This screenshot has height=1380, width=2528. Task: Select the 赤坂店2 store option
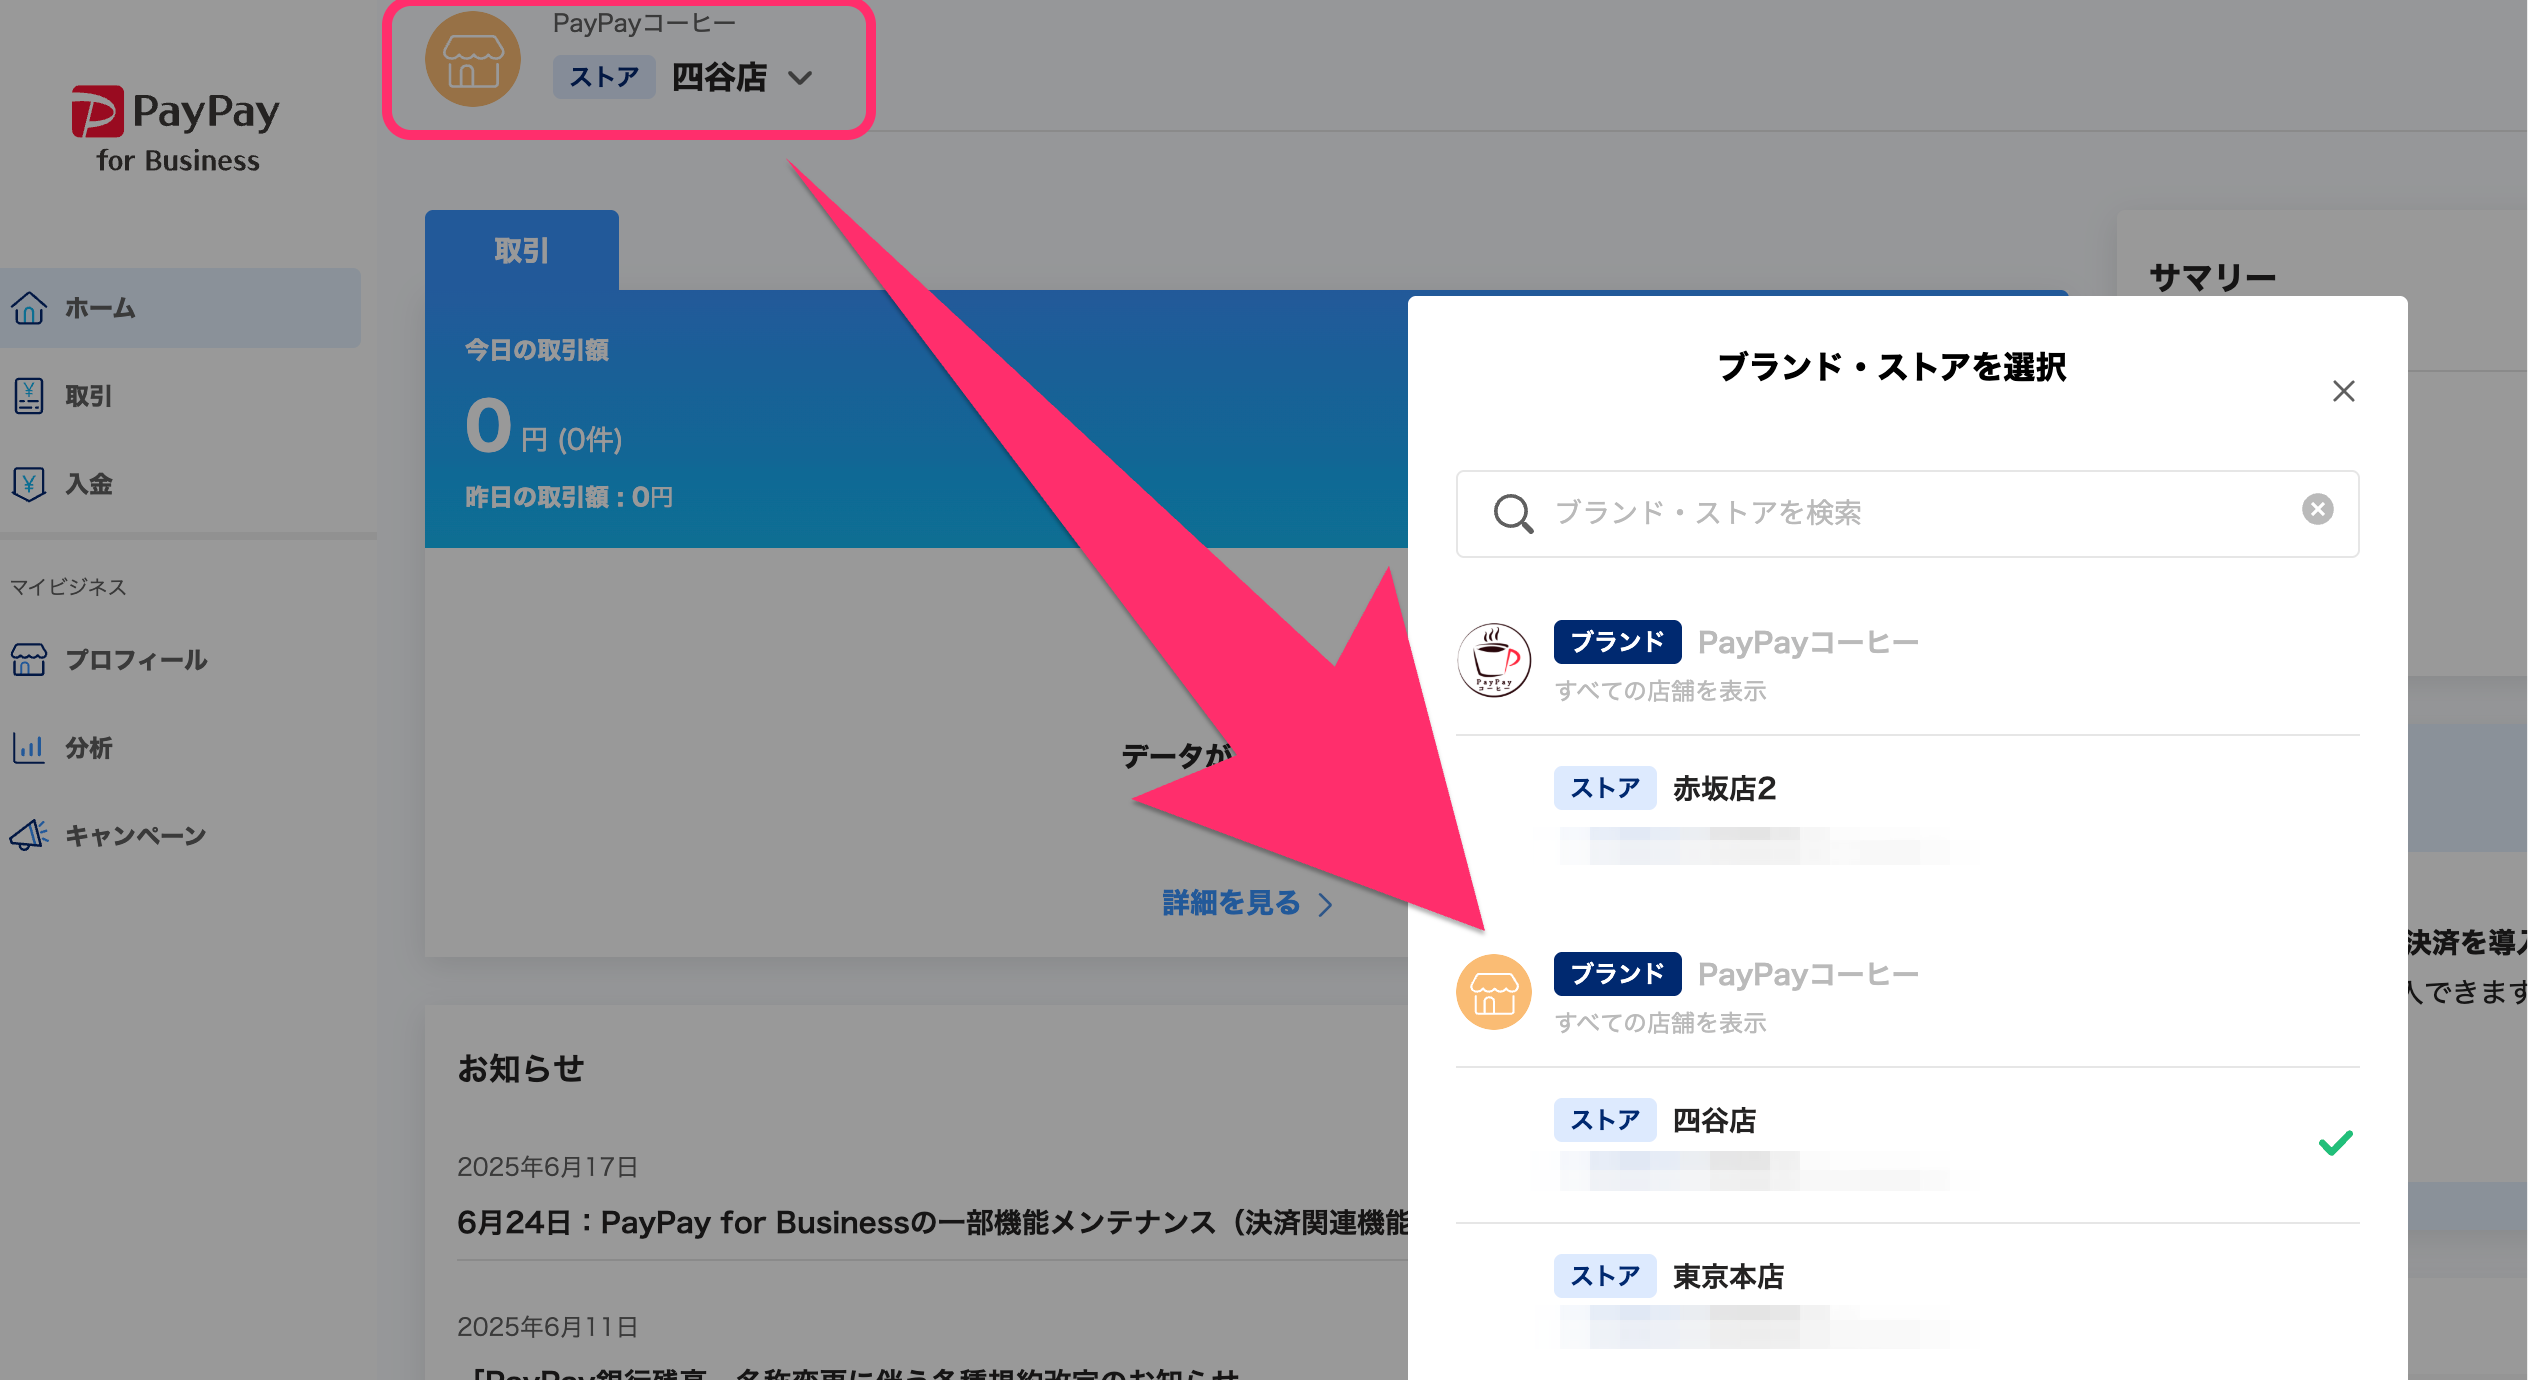(x=1724, y=789)
